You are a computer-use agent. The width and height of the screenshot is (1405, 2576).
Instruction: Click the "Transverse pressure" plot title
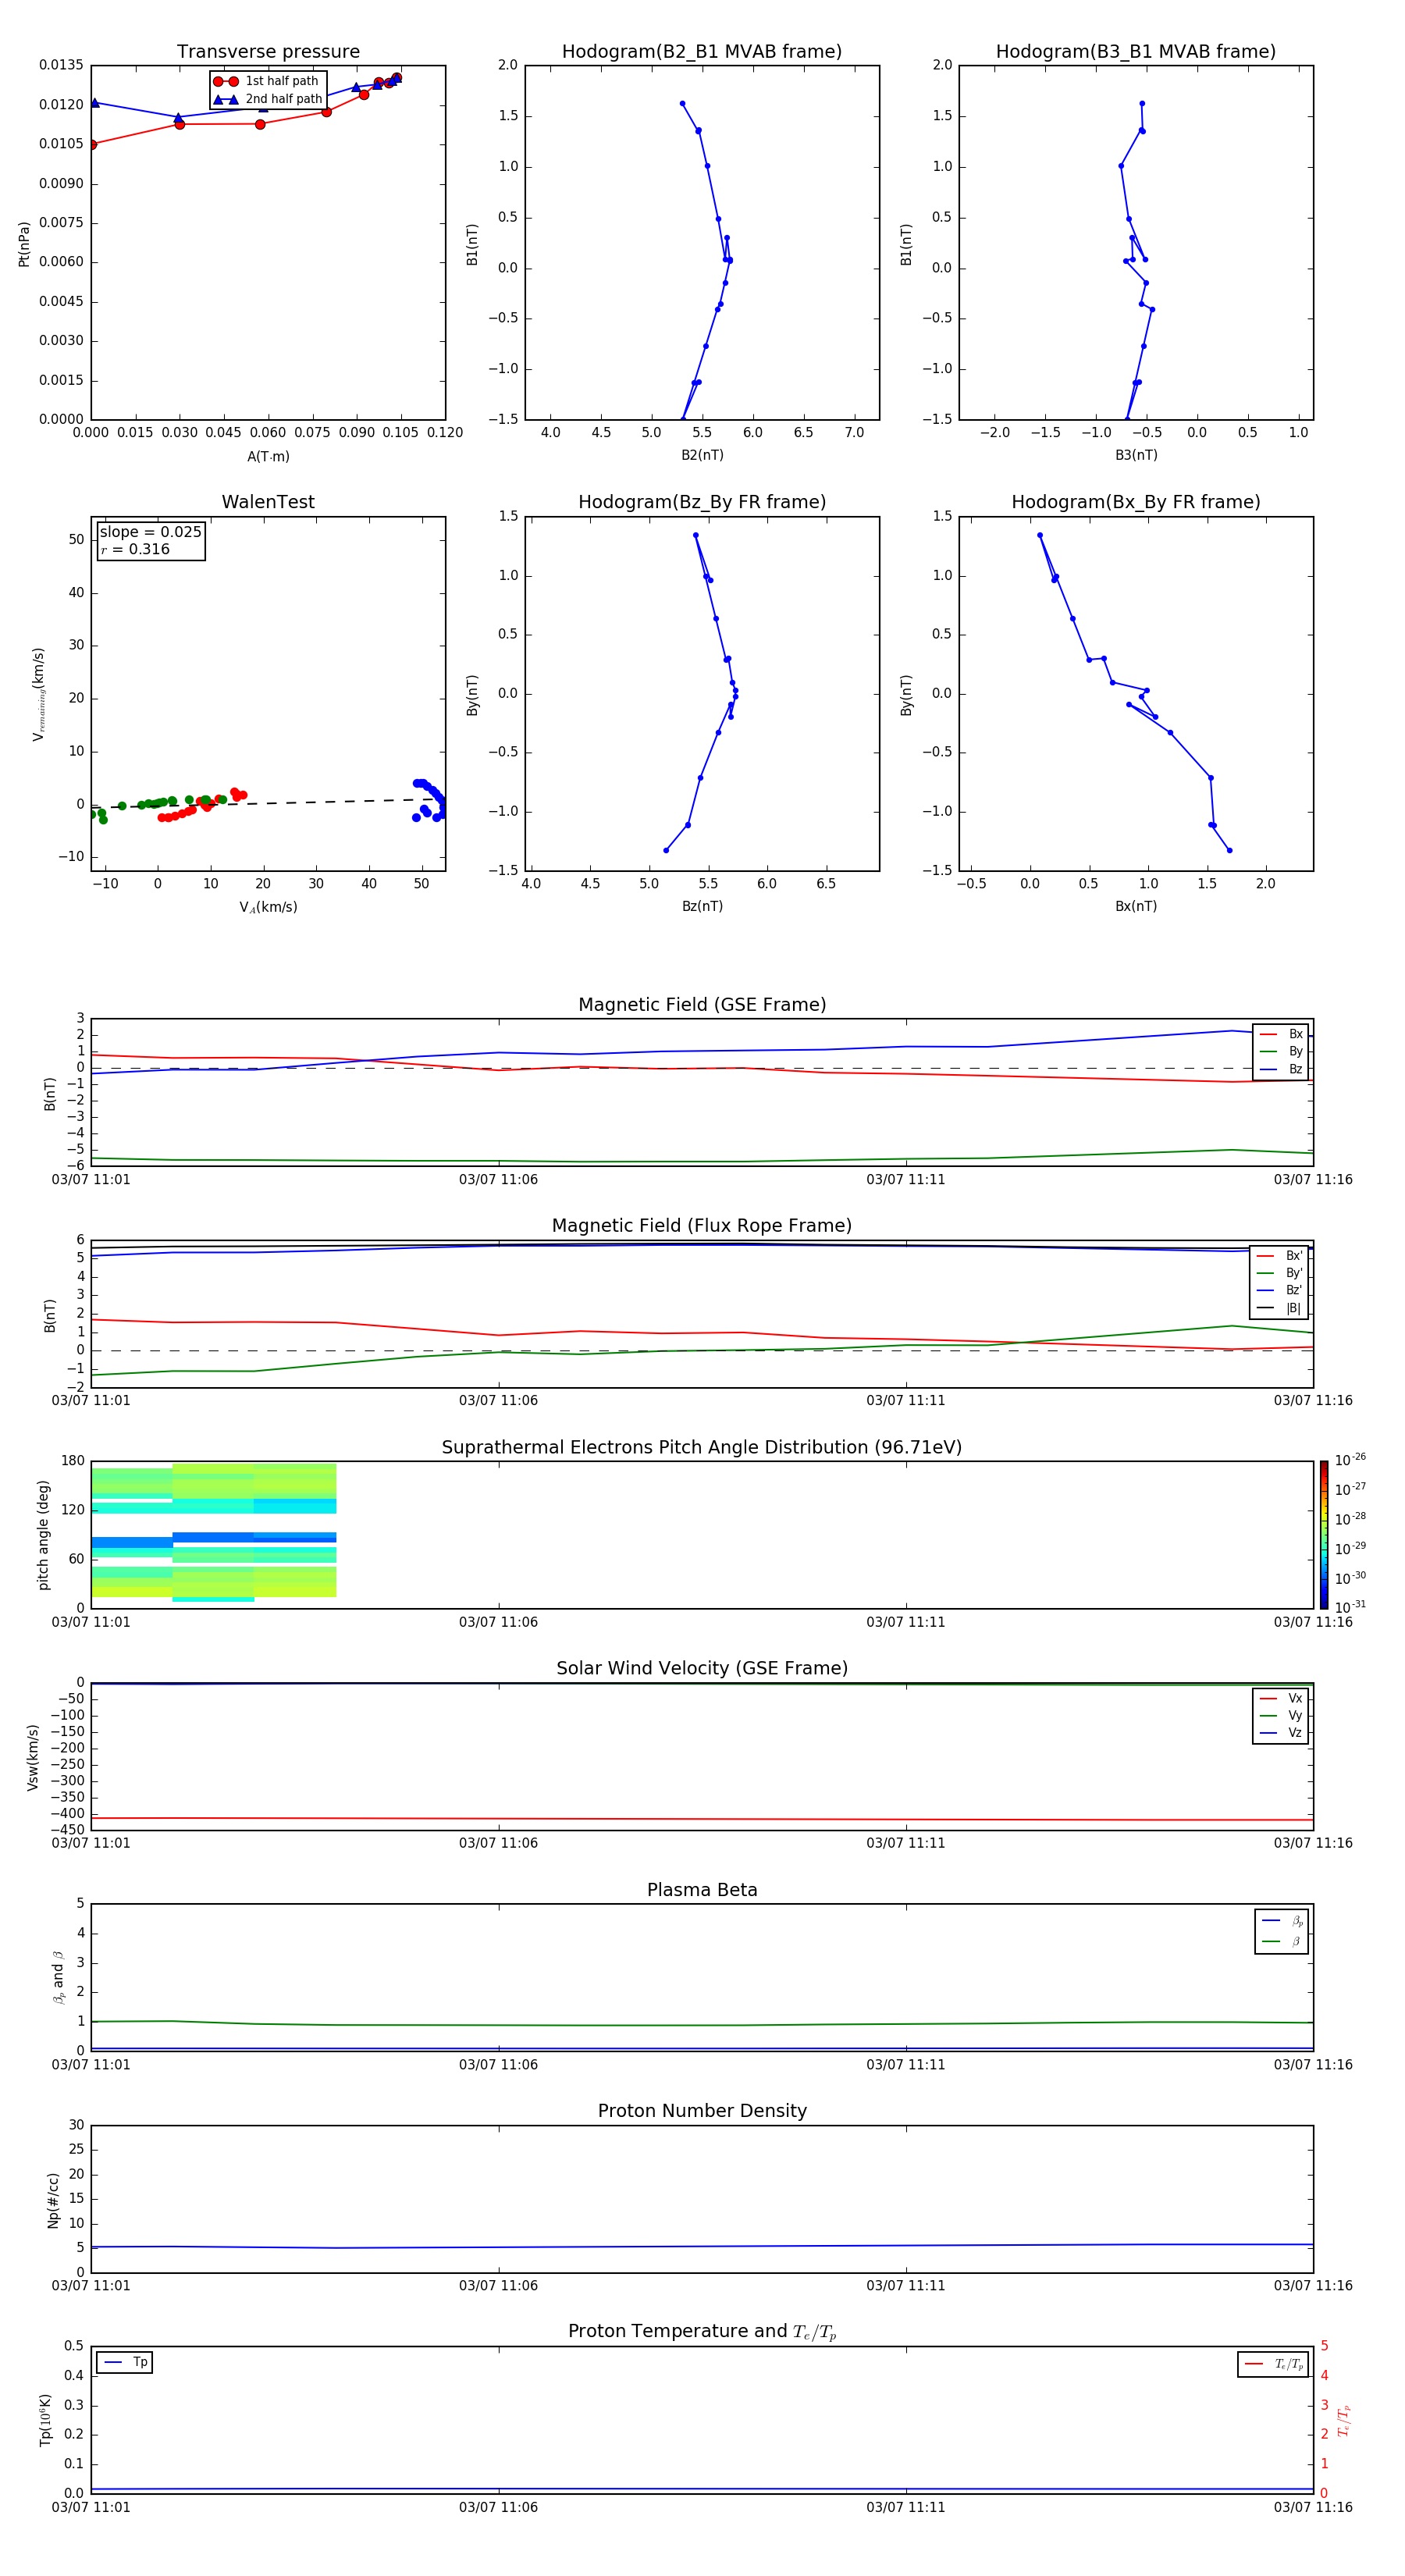click(268, 52)
